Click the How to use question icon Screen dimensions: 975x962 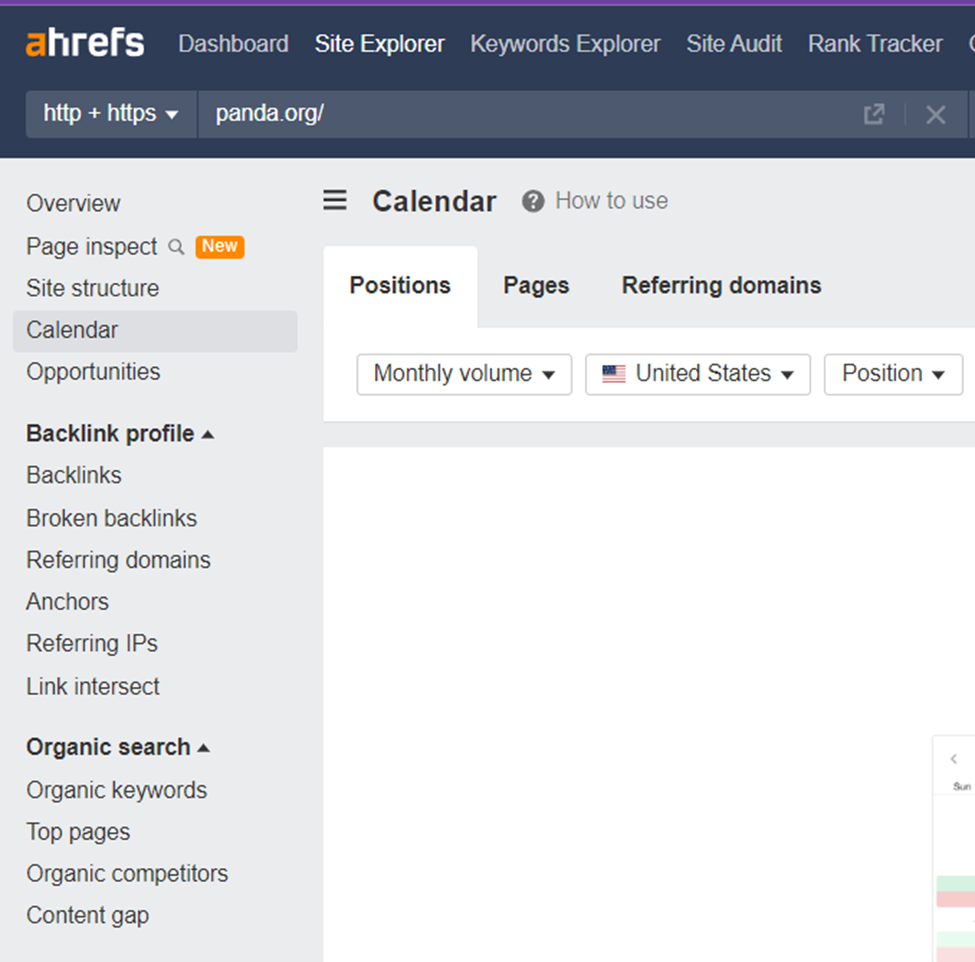click(x=533, y=201)
